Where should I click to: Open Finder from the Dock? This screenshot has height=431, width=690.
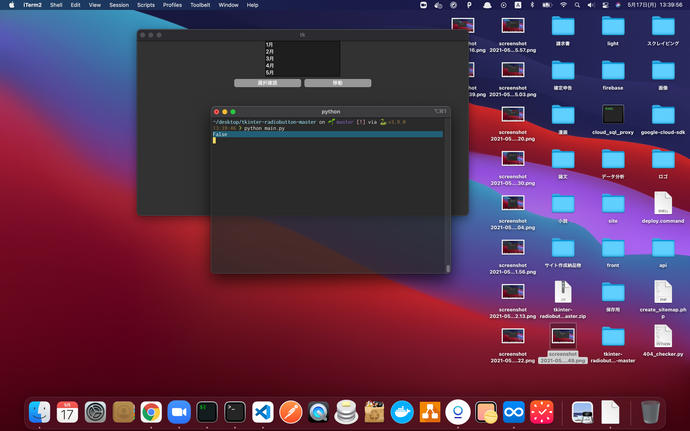(40, 413)
